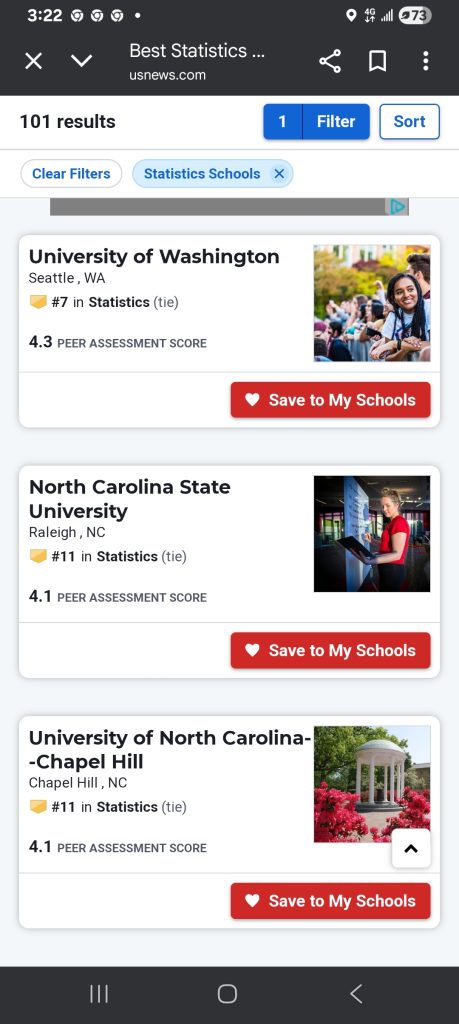View the NC State photo thumbnail
This screenshot has height=1024, width=459.
tap(372, 534)
